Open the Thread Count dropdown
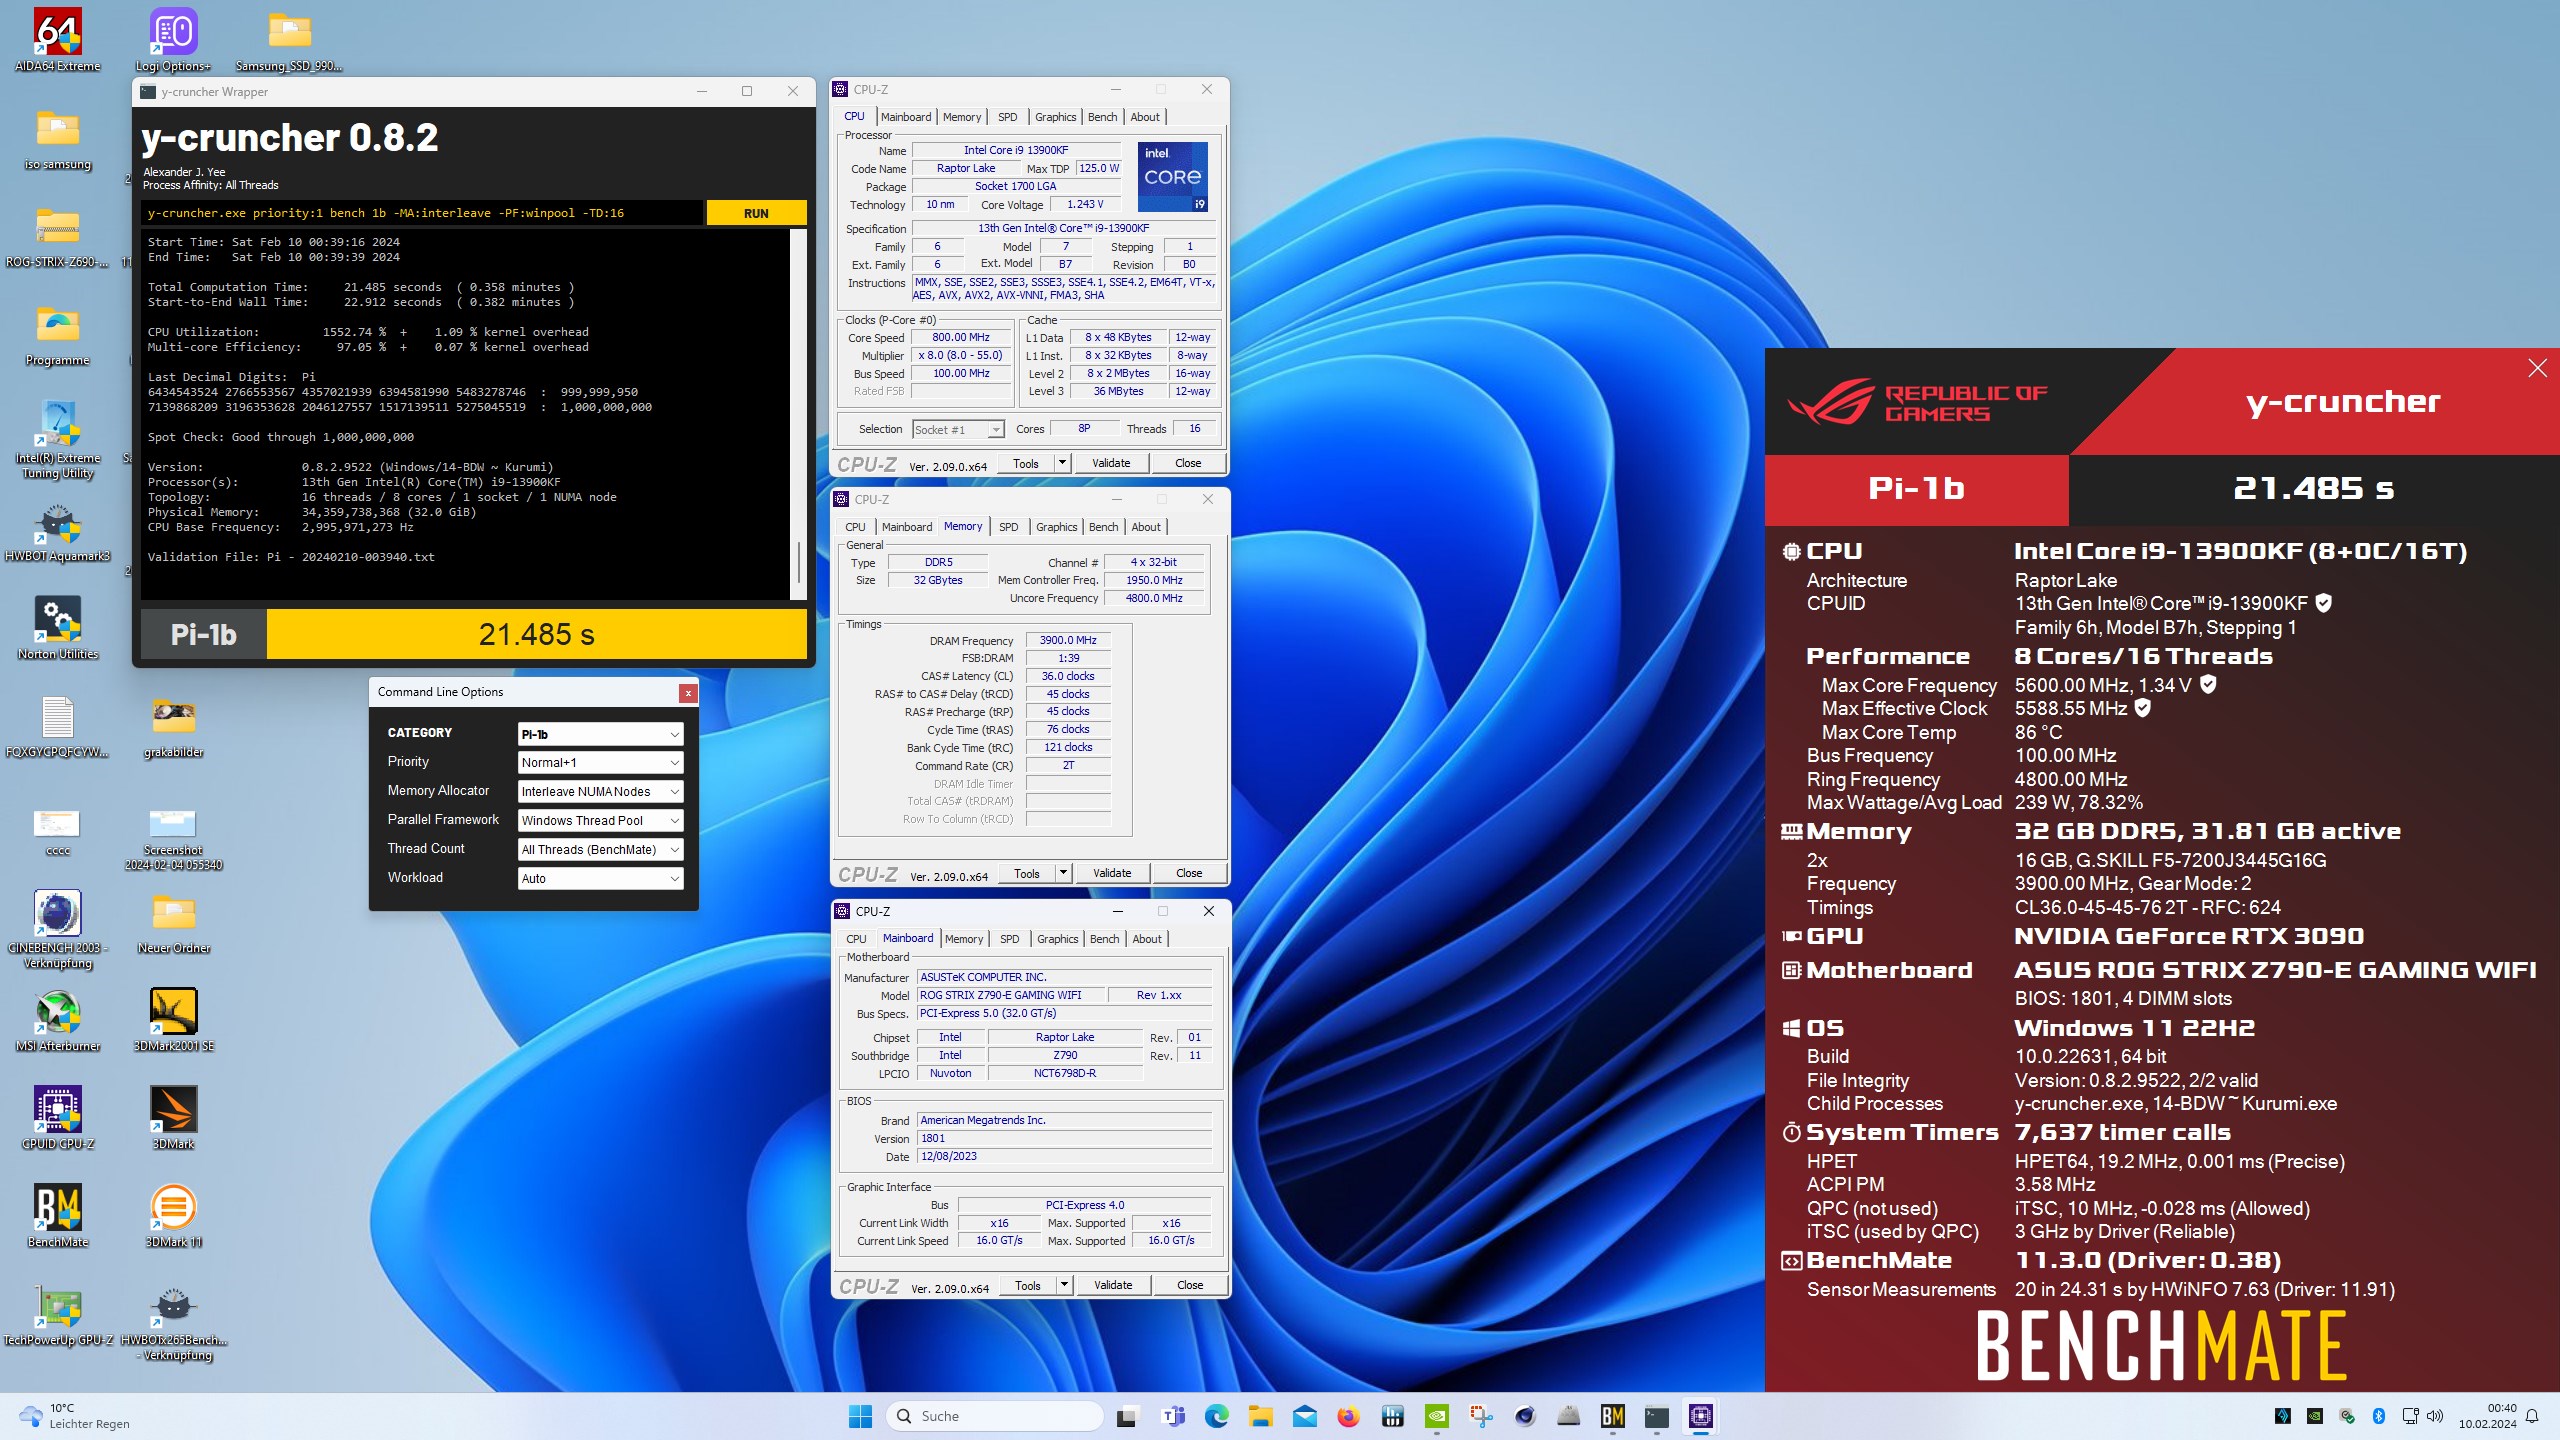The height and width of the screenshot is (1440, 2560). 600,850
